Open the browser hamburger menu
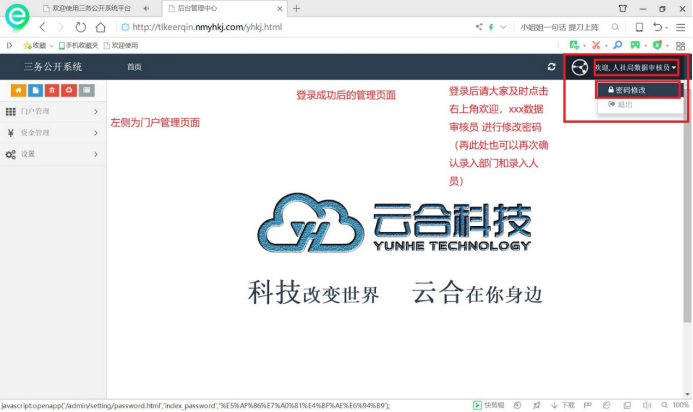 (x=681, y=27)
